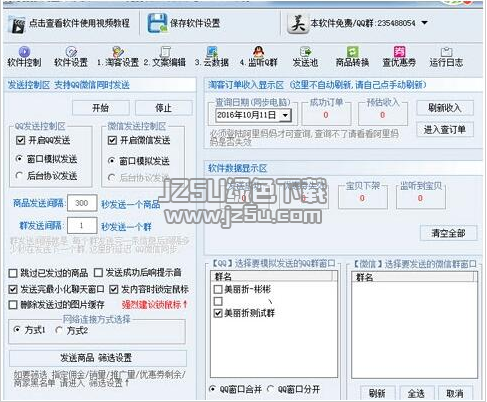Open 运行日志 toolbar icon
Screen dimensions: 487x402
tap(446, 52)
